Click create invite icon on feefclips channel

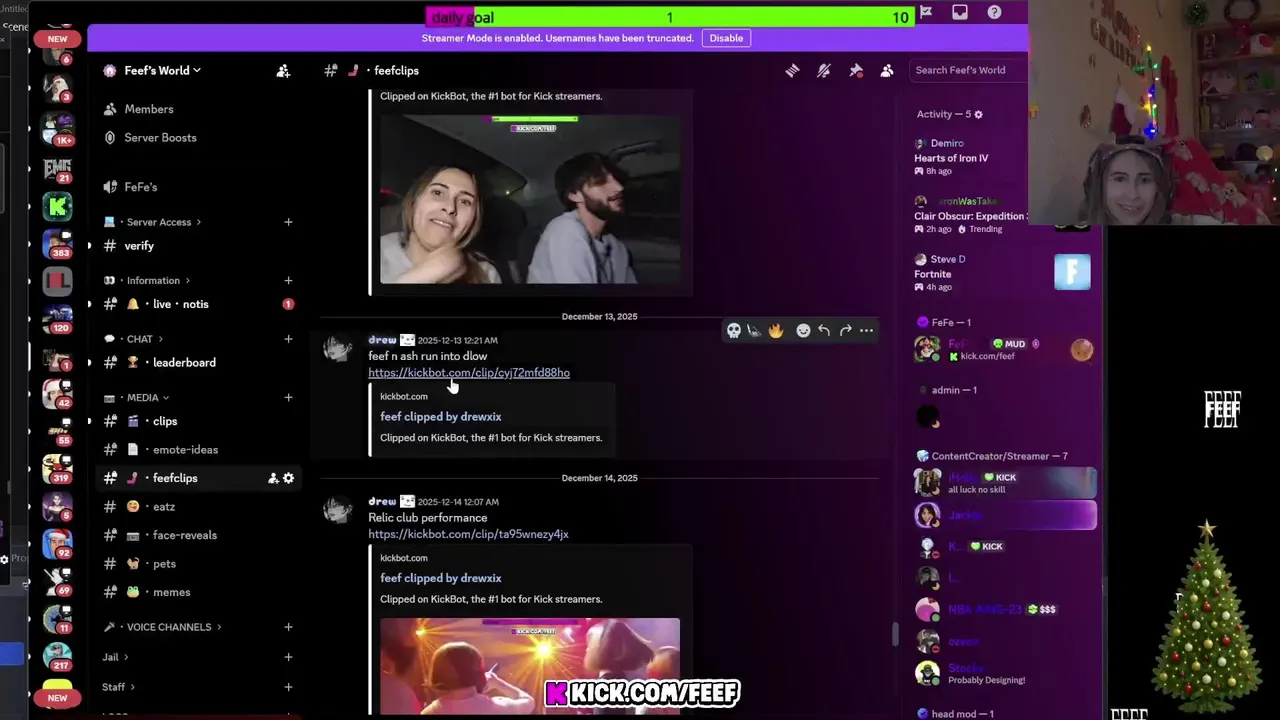tap(273, 478)
